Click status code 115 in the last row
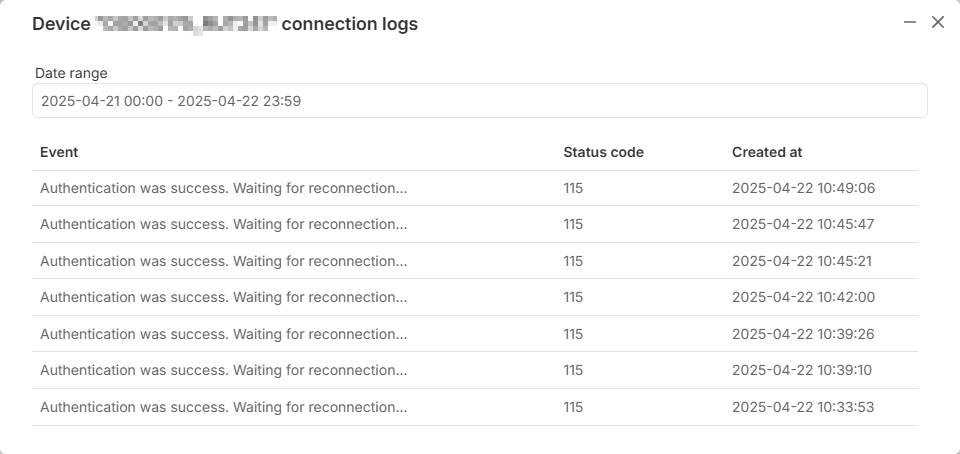Viewport: 960px width, 454px height. [x=573, y=407]
